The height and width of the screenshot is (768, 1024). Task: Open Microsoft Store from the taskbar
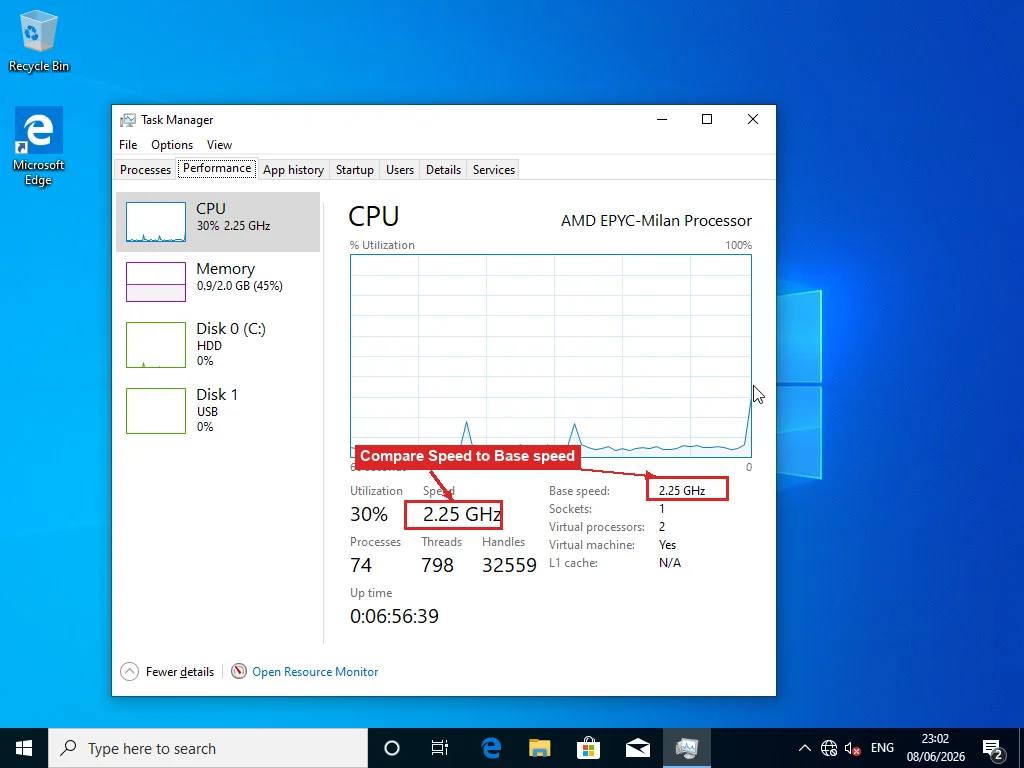tap(588, 748)
